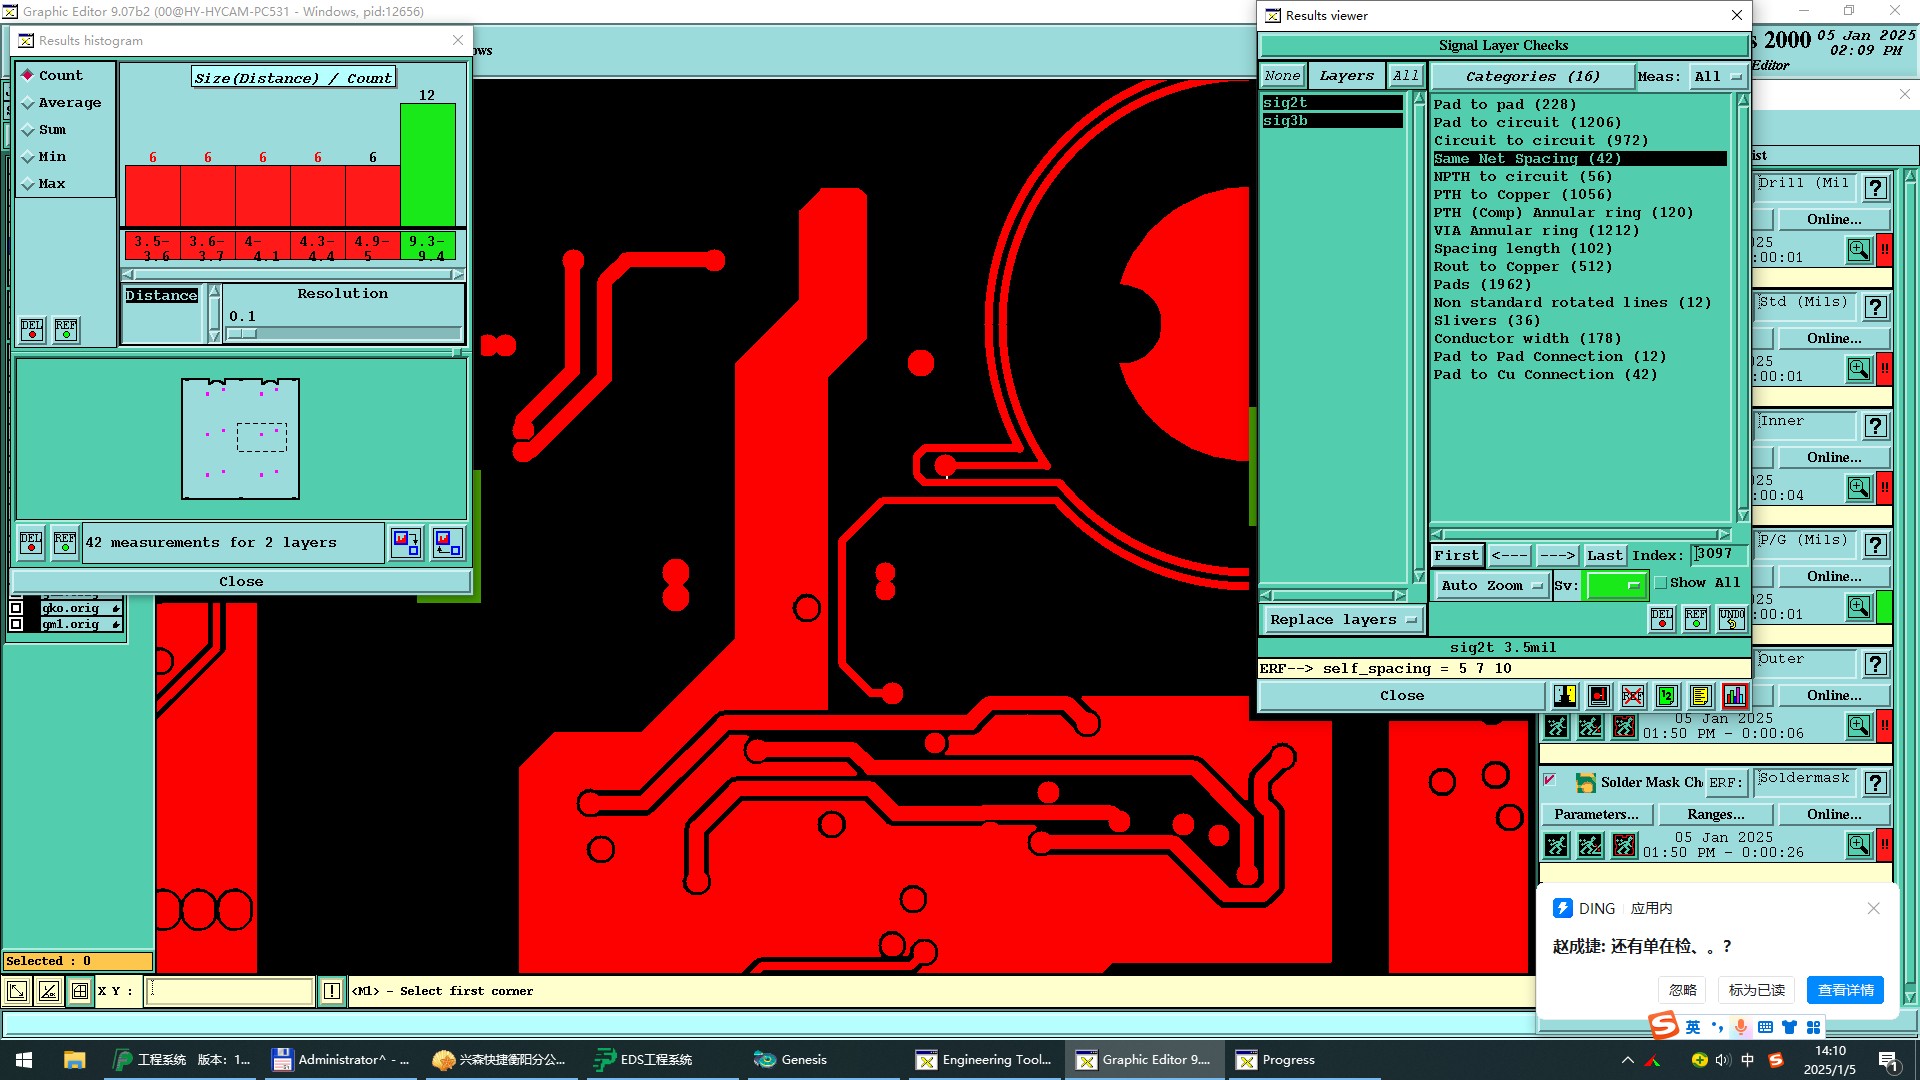Click the crossed-out REF icon
Image resolution: width=1920 pixels, height=1080 pixels.
pyautogui.click(x=1632, y=696)
